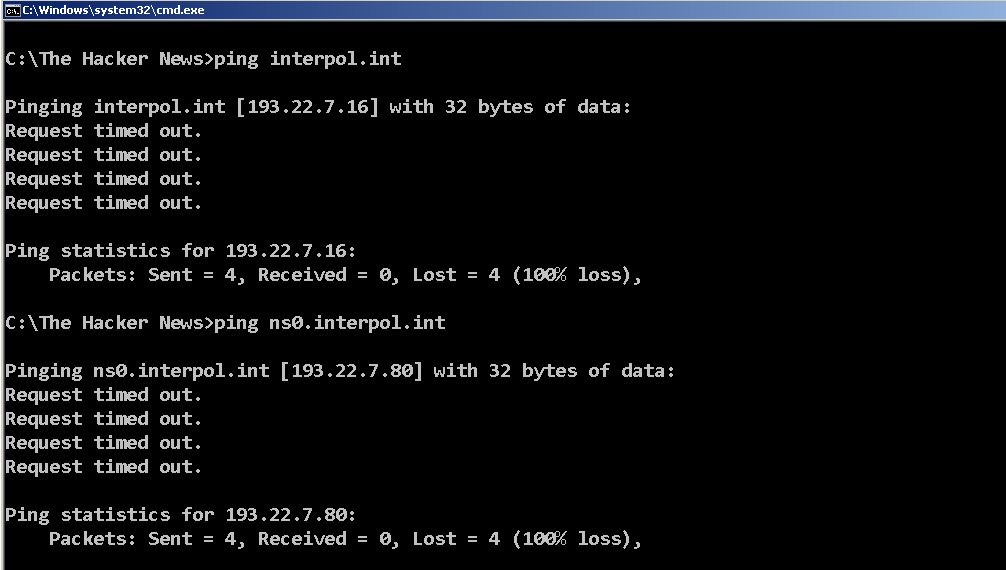
Task: Click the last 'Request timed out.' line
Action: coord(103,467)
